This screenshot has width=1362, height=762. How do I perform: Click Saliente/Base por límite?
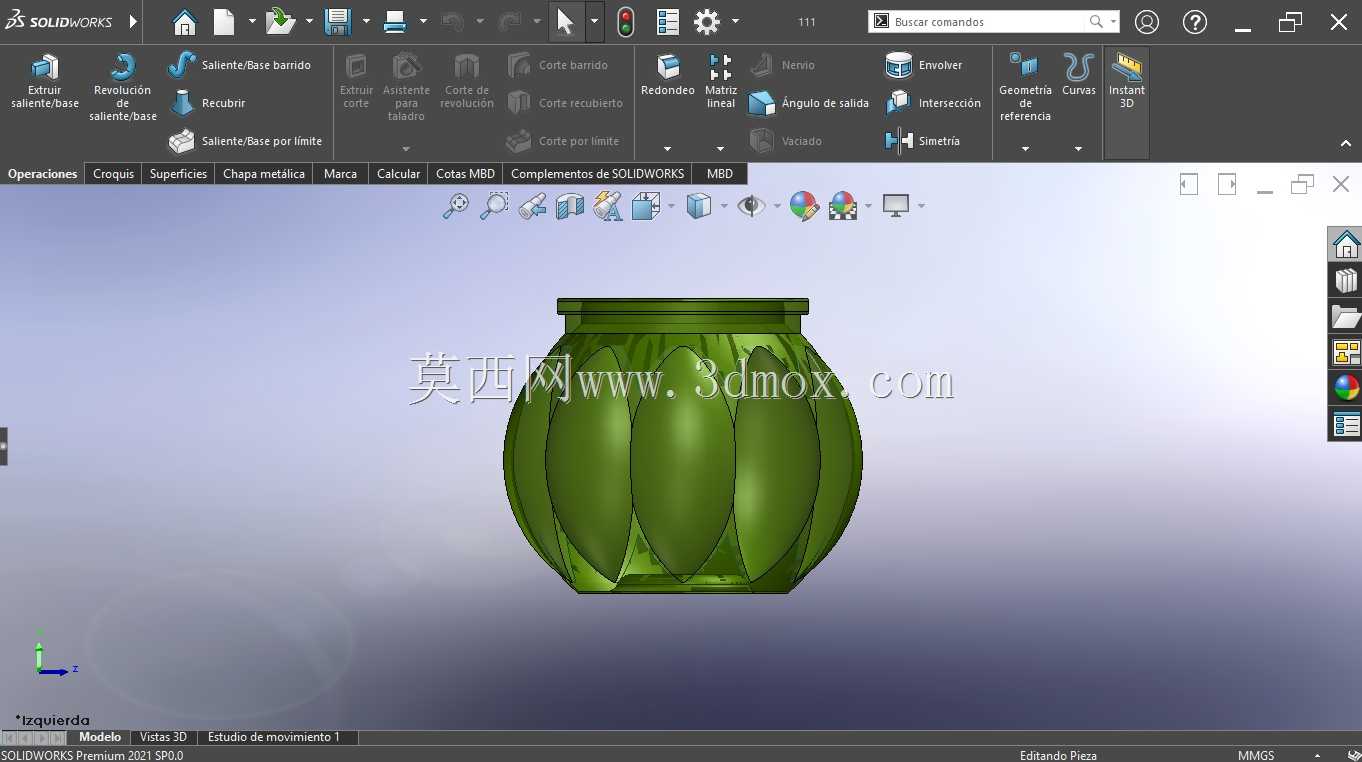point(245,141)
